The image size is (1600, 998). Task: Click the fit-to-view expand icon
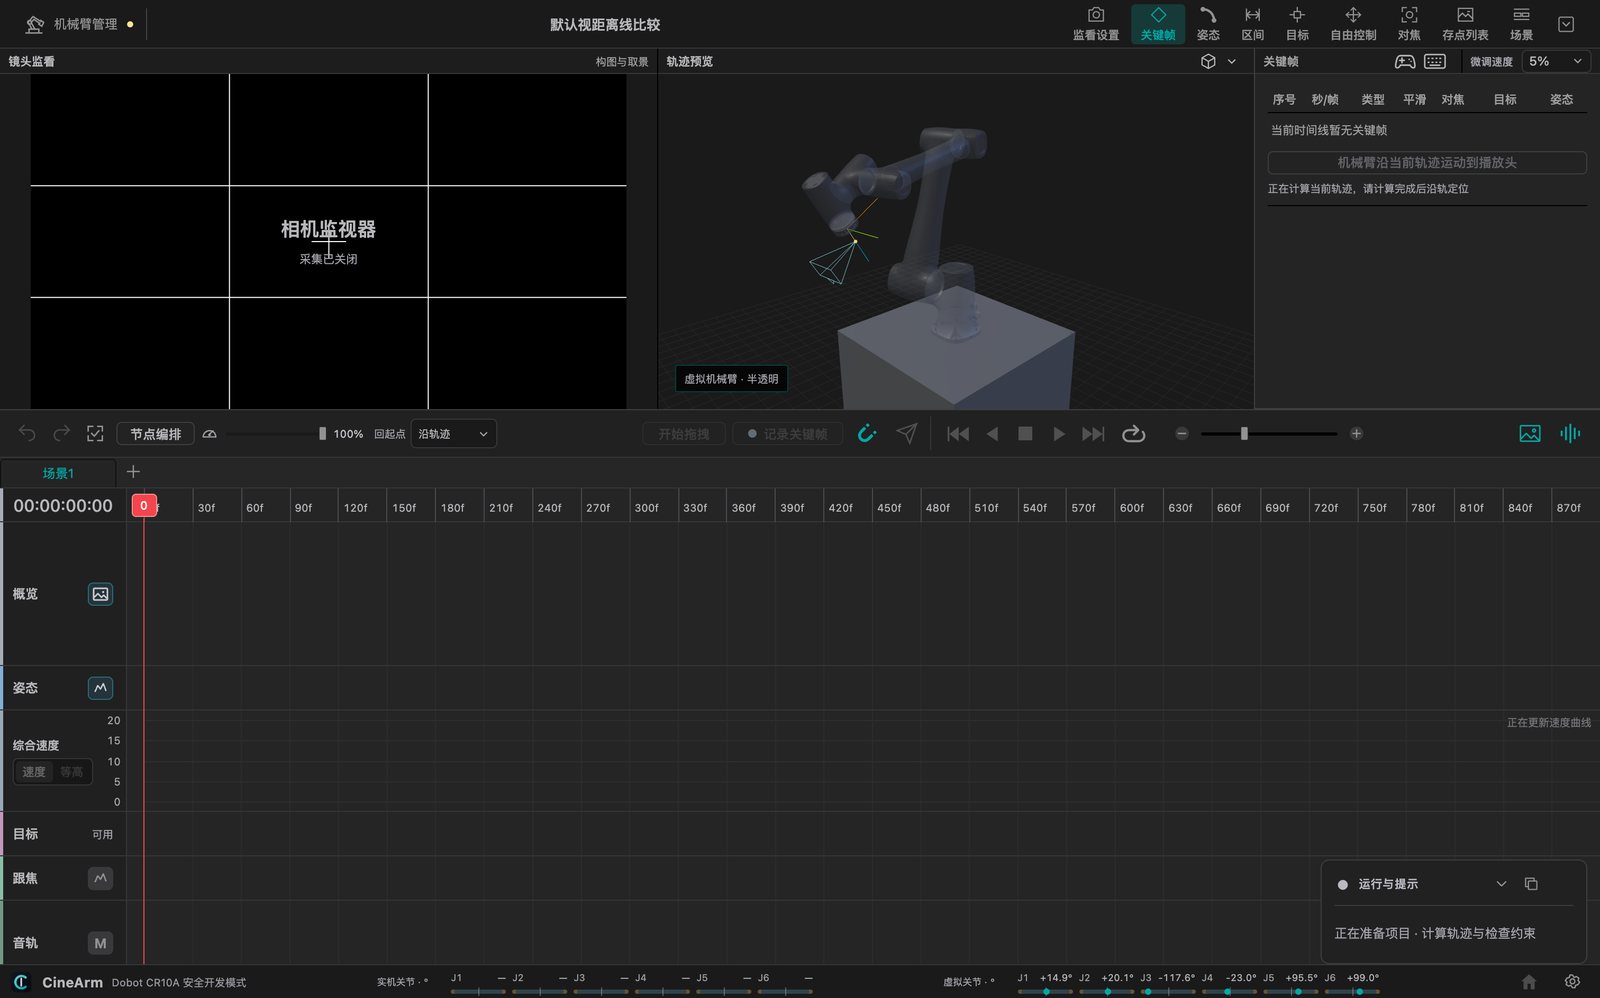click(95, 433)
